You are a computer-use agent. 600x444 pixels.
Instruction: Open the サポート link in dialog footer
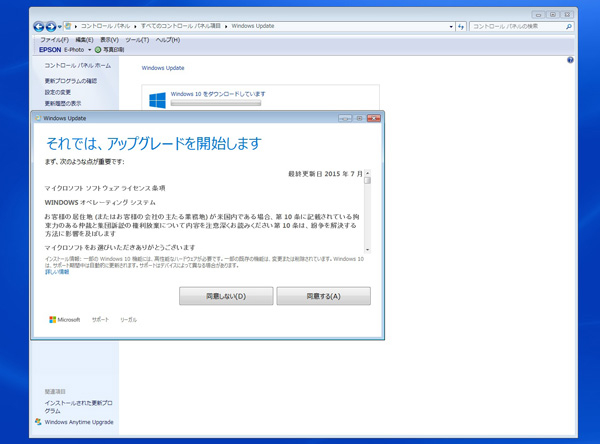tap(100, 320)
